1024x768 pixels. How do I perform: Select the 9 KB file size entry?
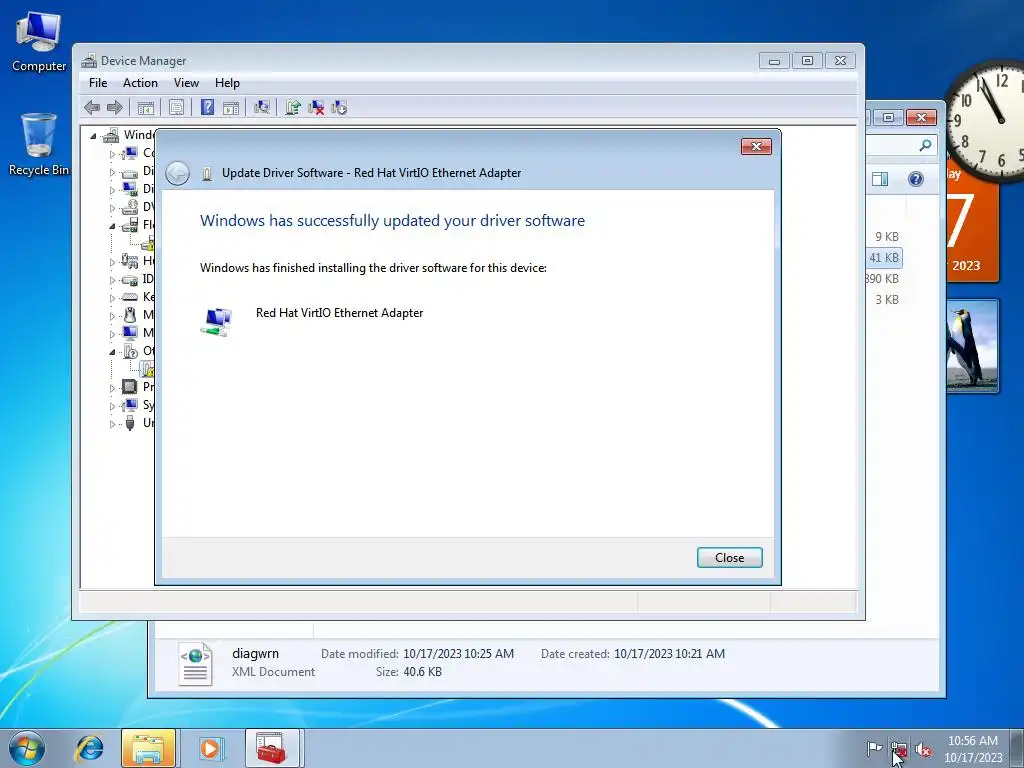[x=887, y=236]
